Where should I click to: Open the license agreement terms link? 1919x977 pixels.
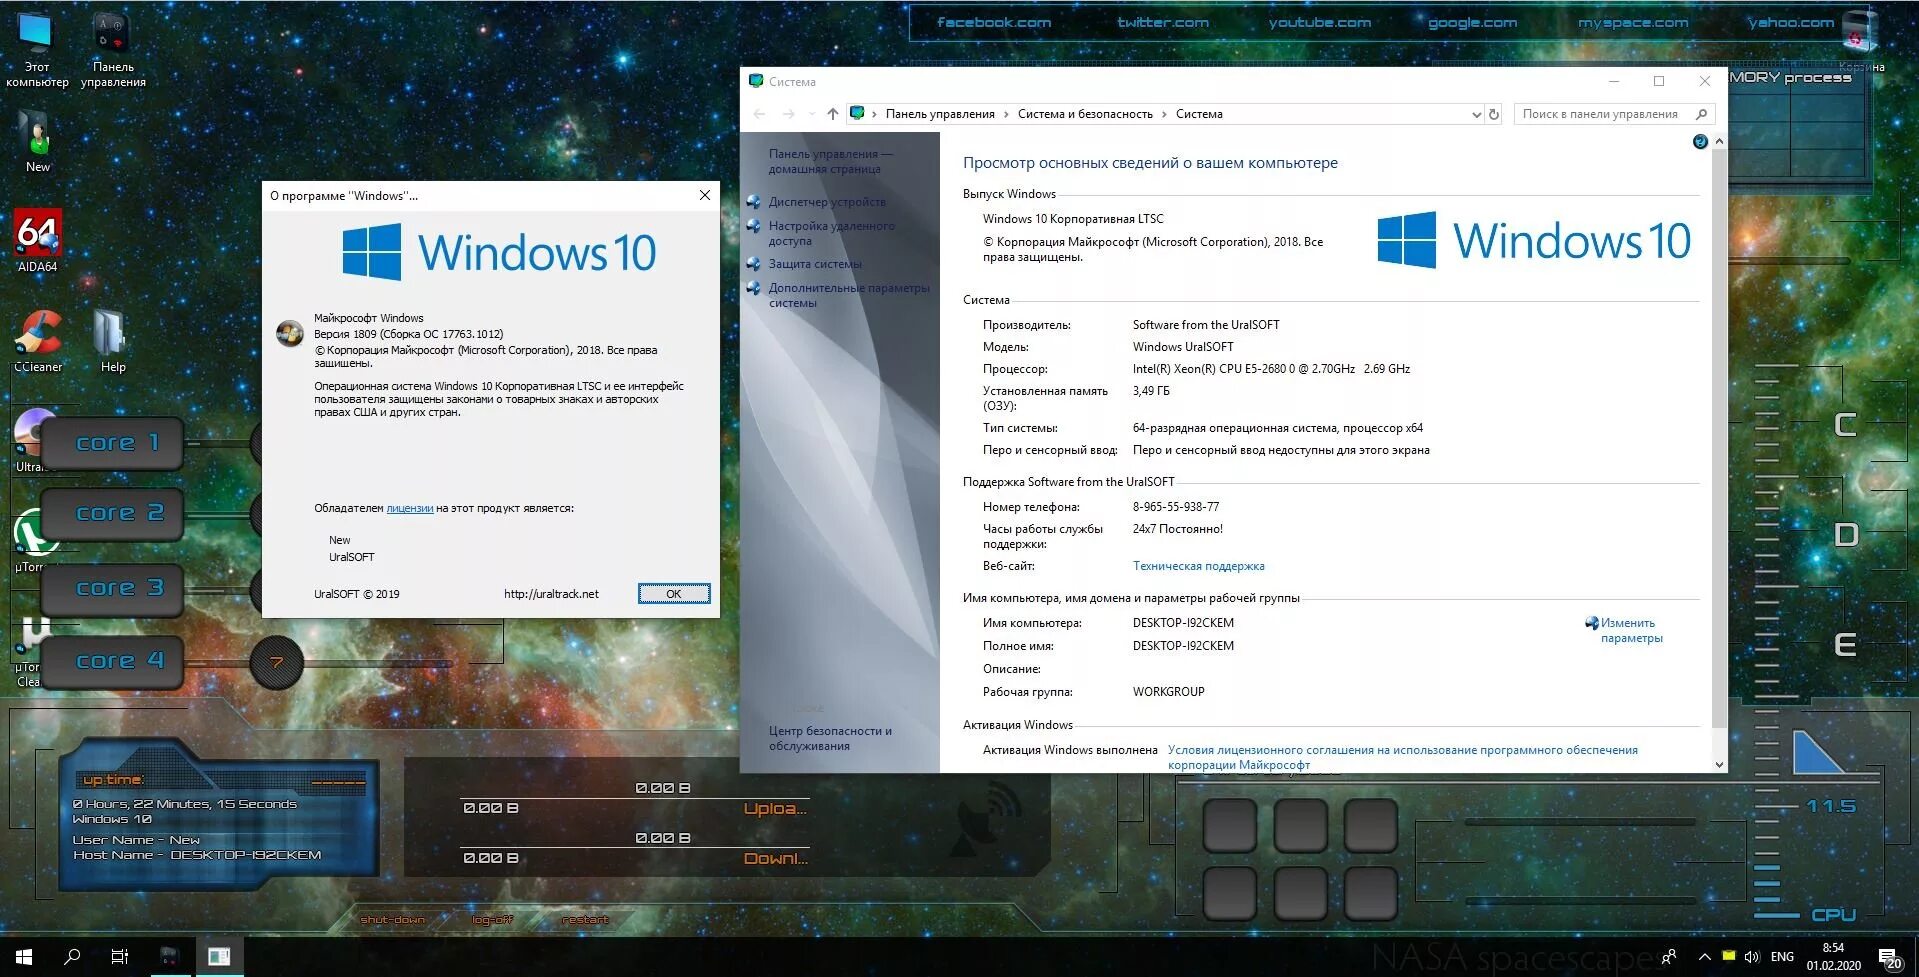[x=1402, y=757]
